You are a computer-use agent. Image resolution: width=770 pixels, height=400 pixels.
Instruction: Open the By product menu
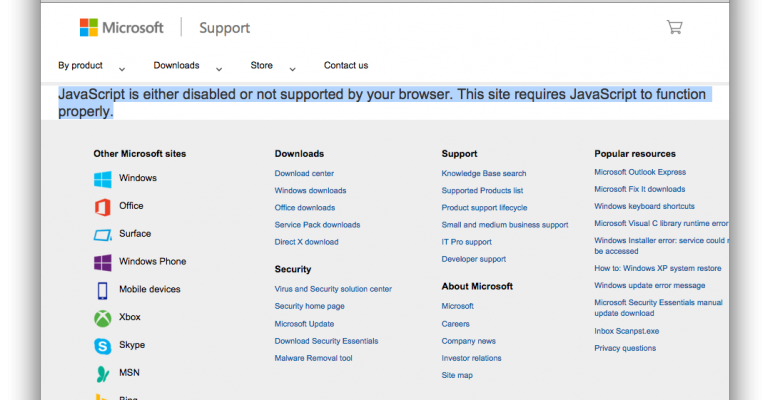click(x=81, y=65)
